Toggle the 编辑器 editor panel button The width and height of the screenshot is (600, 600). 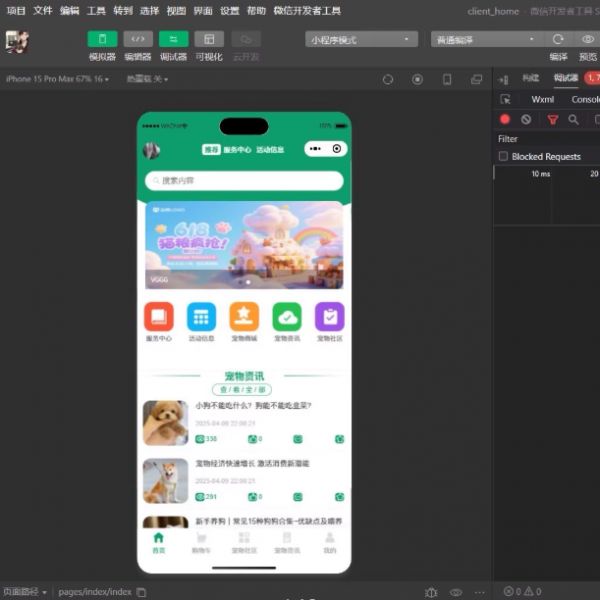pyautogui.click(x=138, y=39)
